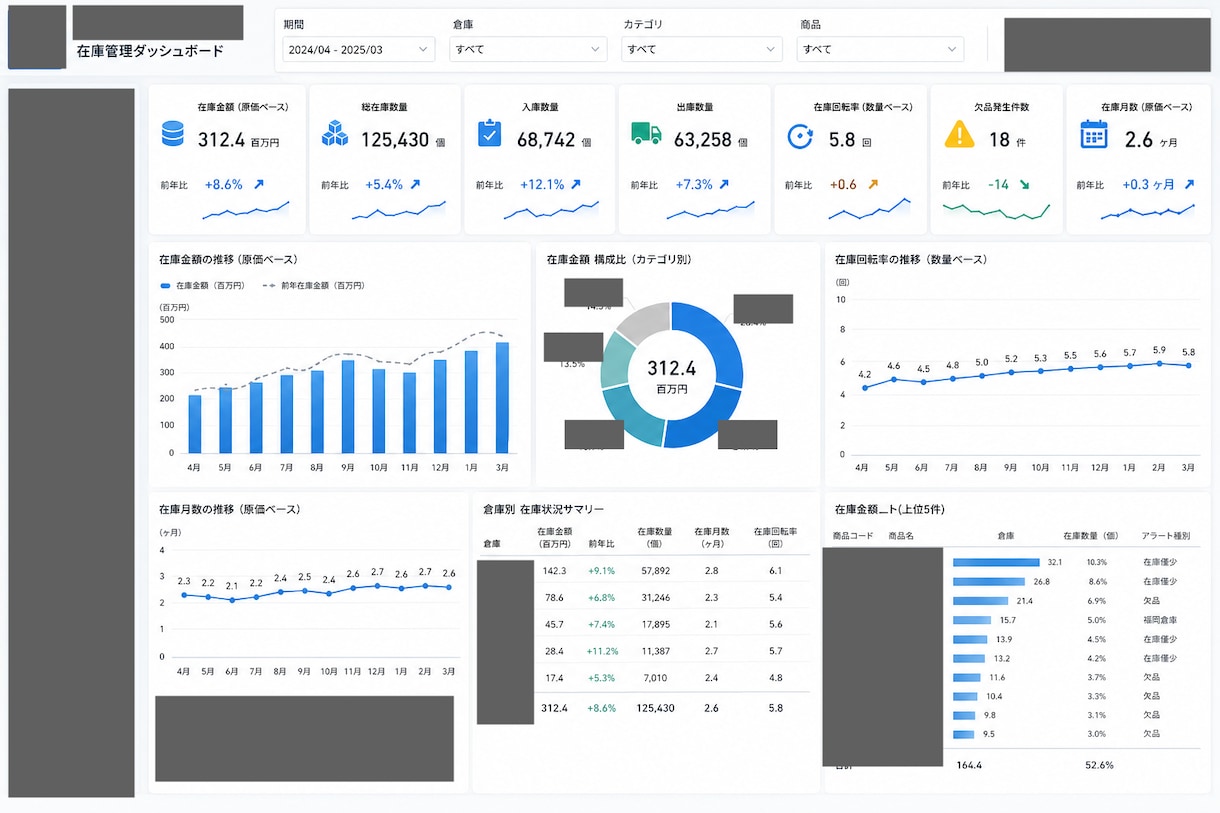Click the trend arrow in 在庫金額 KPI card

[259, 185]
